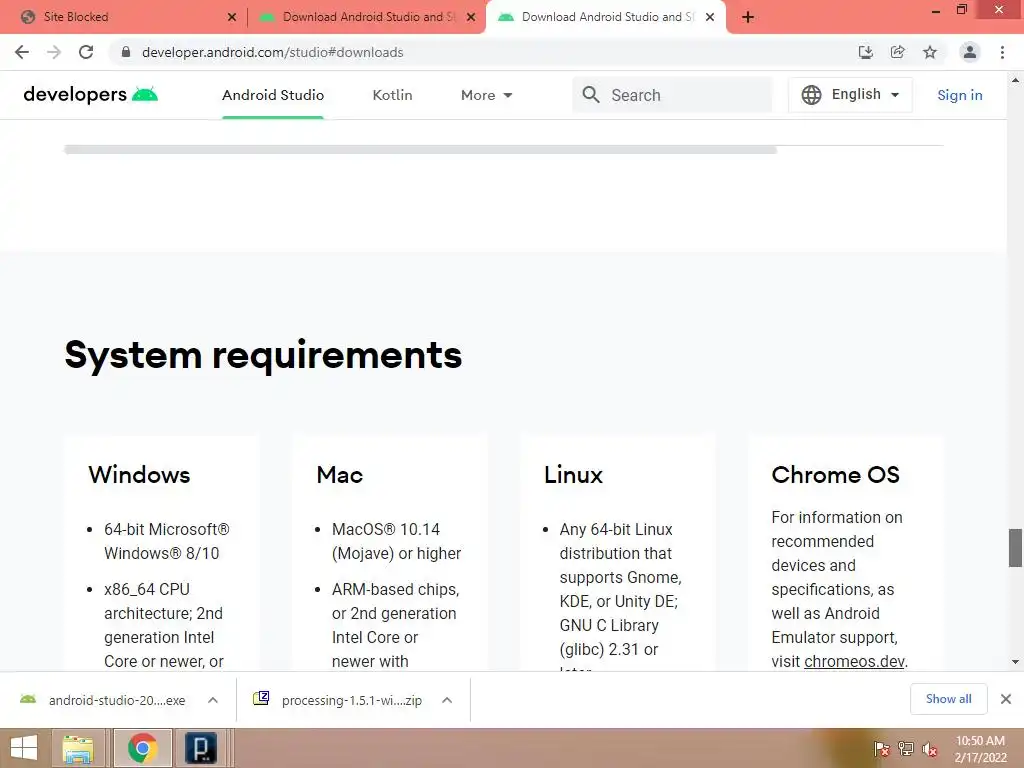Open the English language dropdown
1024x768 pixels.
pos(850,95)
